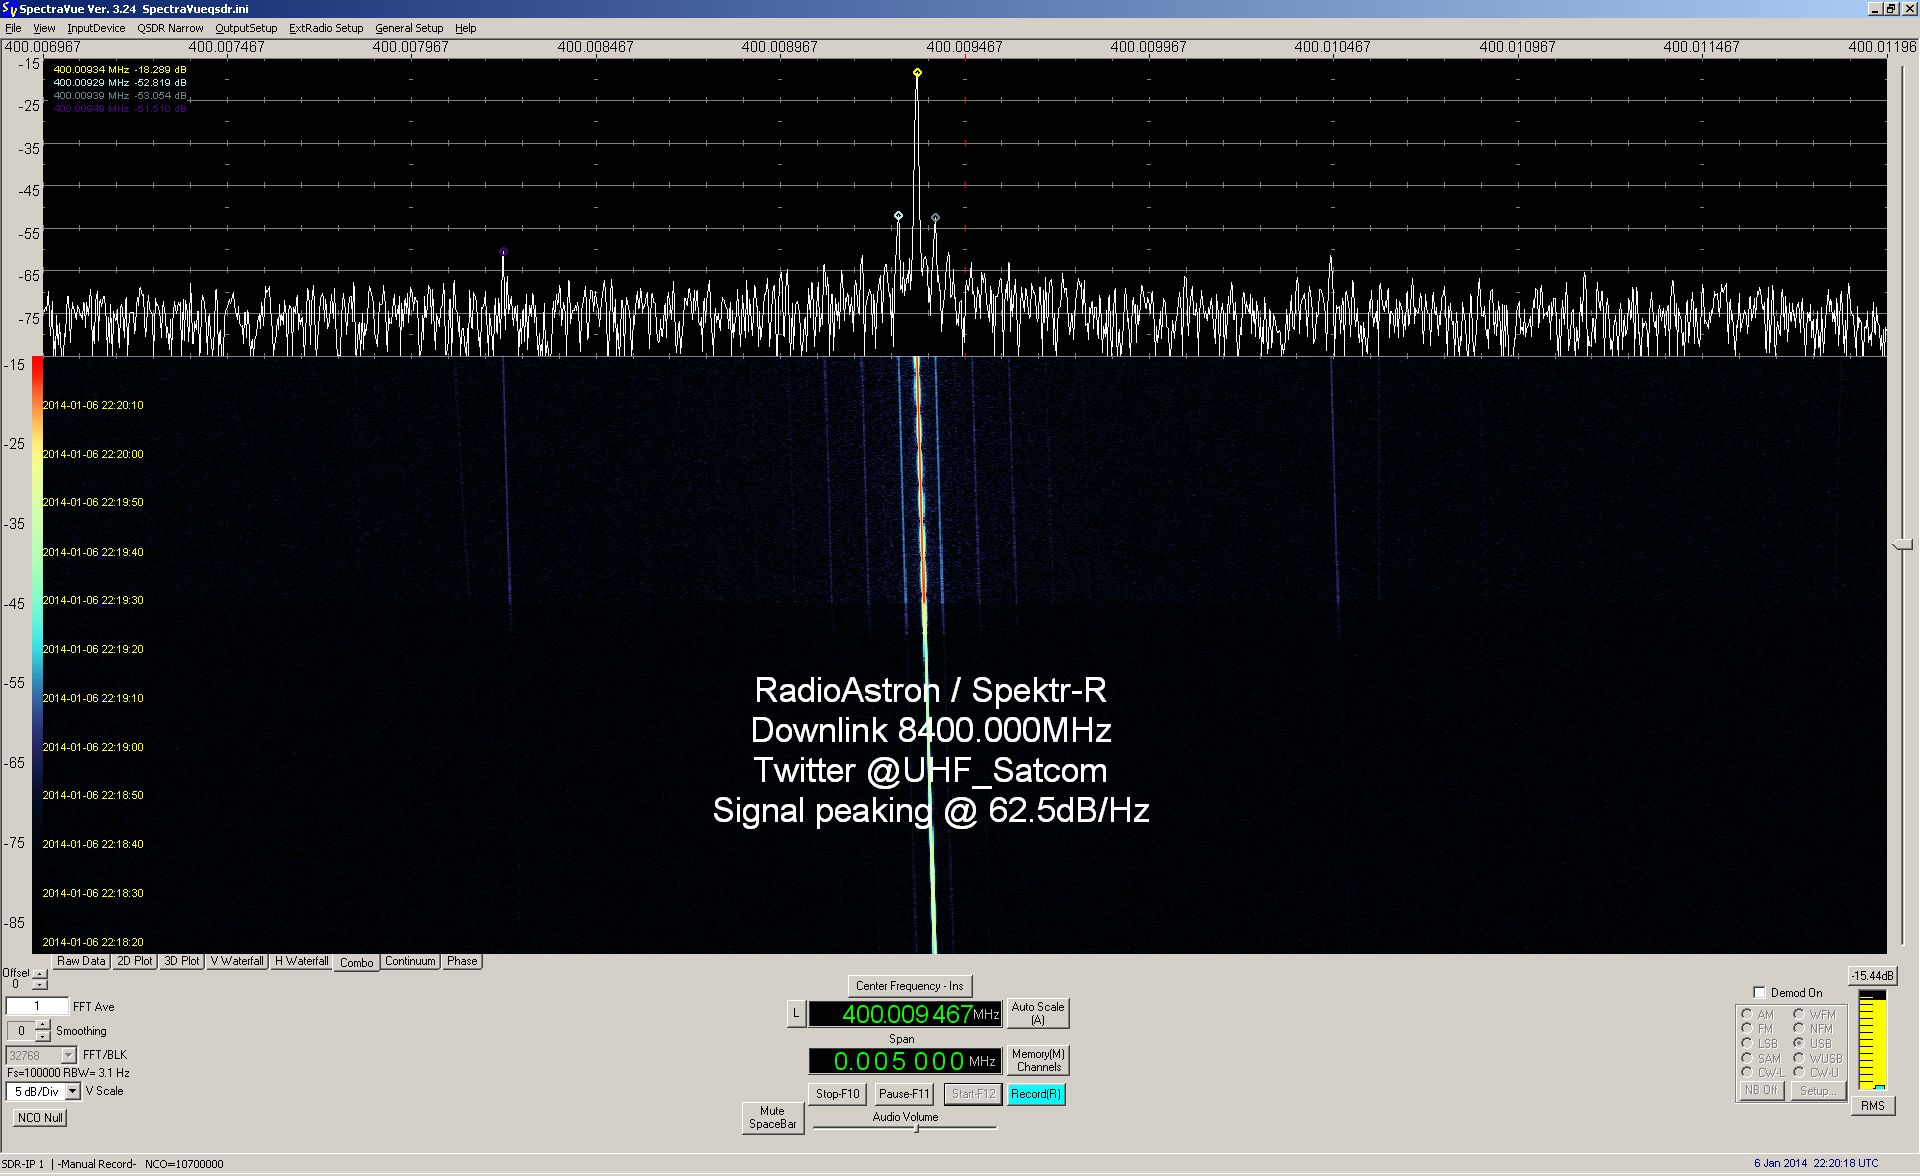Click the FFT Ave input field
The image size is (1920, 1176).
[37, 1006]
